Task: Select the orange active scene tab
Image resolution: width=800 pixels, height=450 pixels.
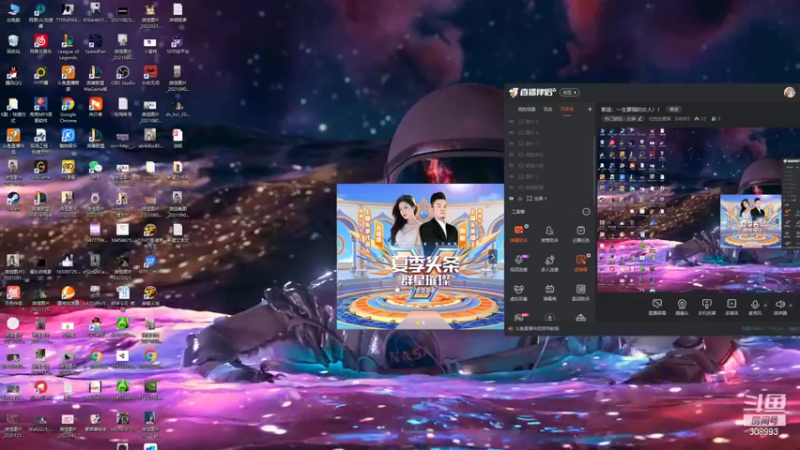Action: tap(567, 109)
